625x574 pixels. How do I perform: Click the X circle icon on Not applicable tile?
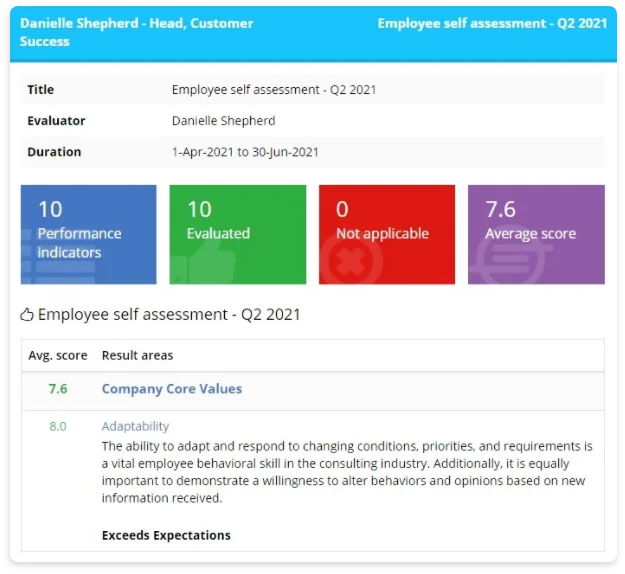(x=352, y=260)
